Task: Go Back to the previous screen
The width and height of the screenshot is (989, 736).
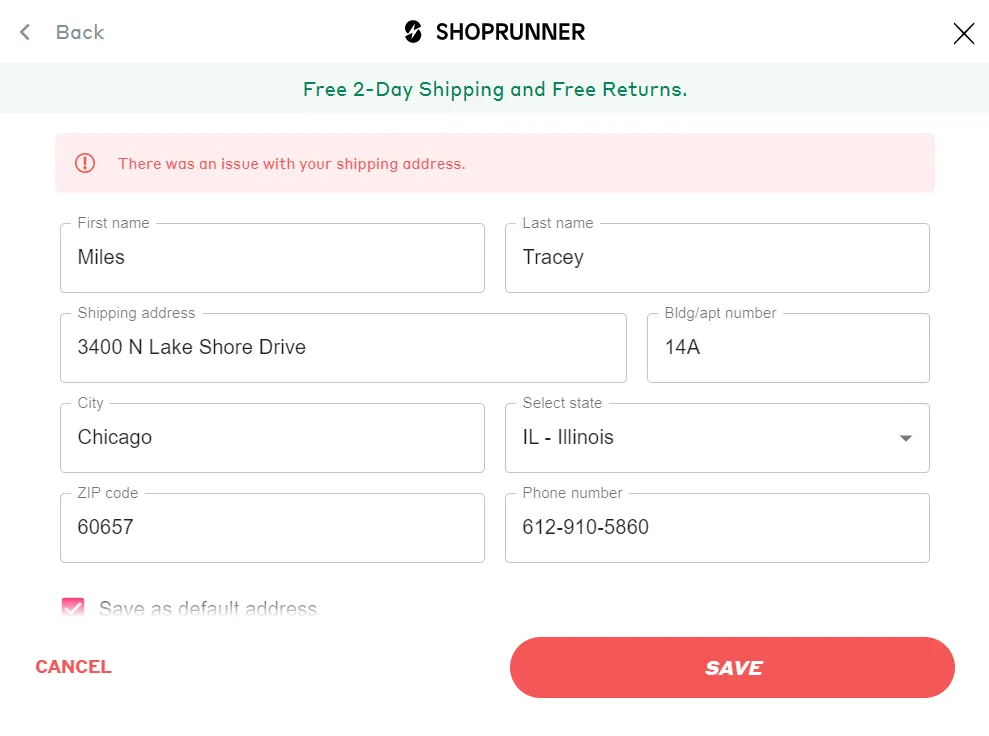Action: pyautogui.click(x=79, y=32)
